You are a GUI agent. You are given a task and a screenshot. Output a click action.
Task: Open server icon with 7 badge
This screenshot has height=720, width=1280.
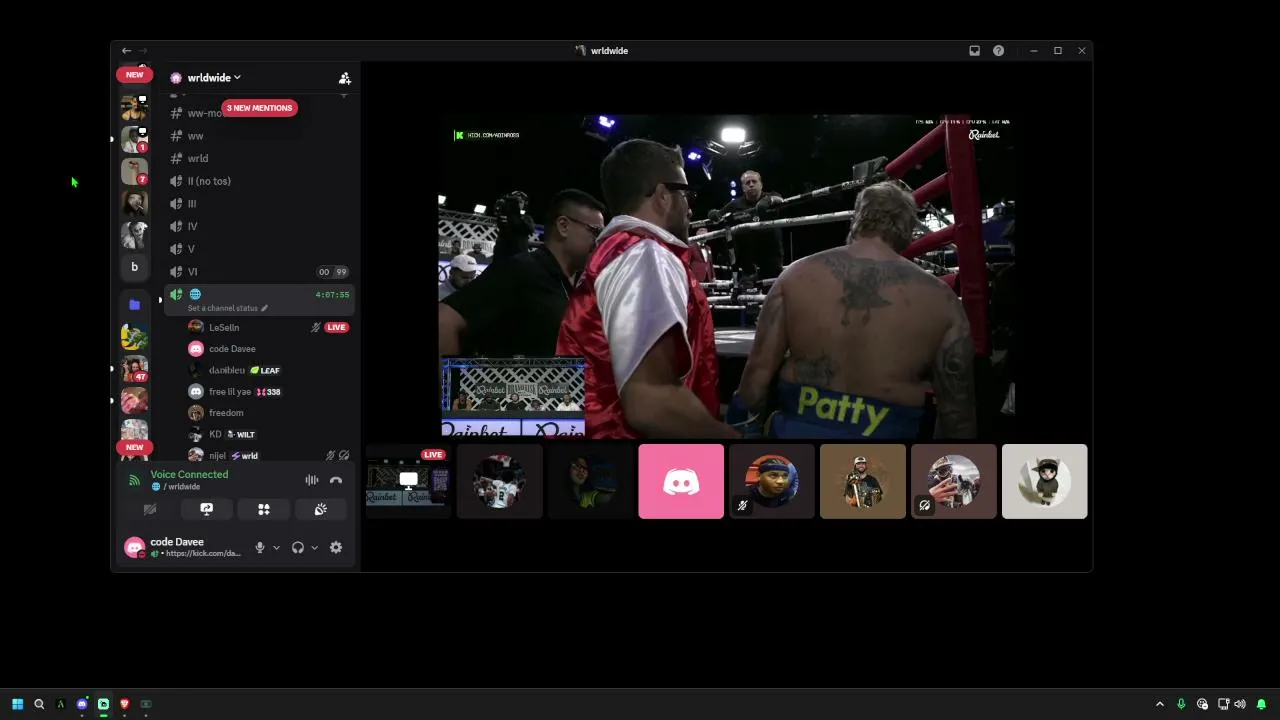click(134, 171)
